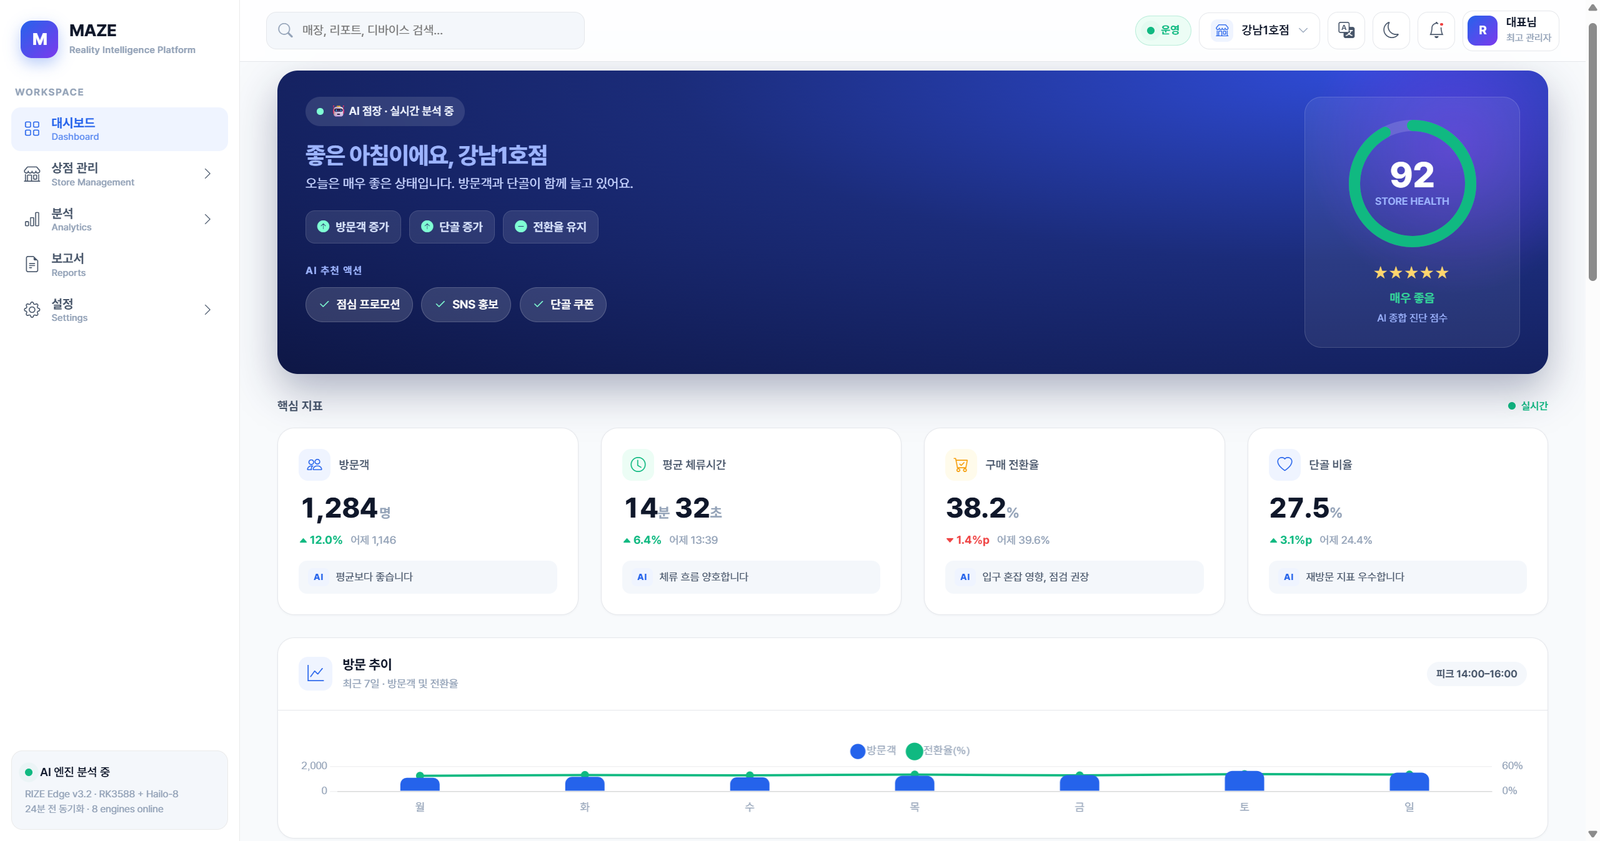This screenshot has width=1600, height=841.
Task: Click the page vertical scrollbar thumb
Action: point(1593,150)
